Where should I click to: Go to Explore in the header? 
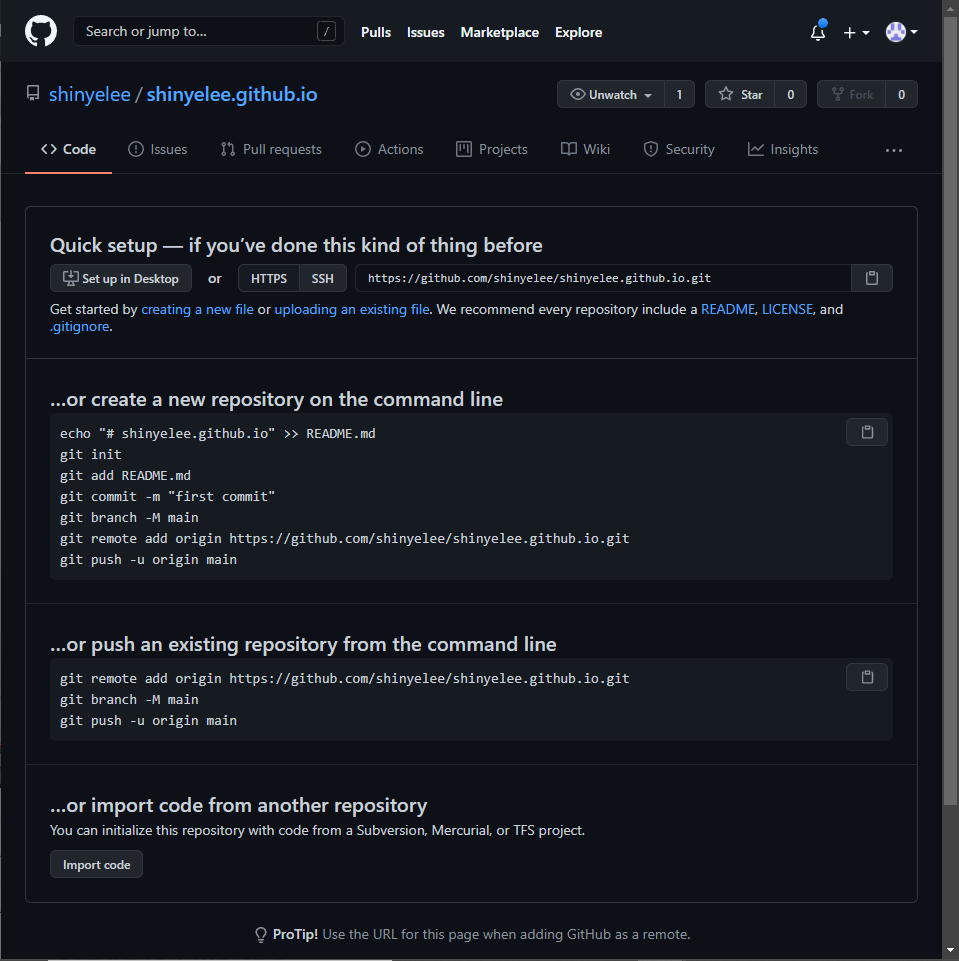[x=578, y=32]
